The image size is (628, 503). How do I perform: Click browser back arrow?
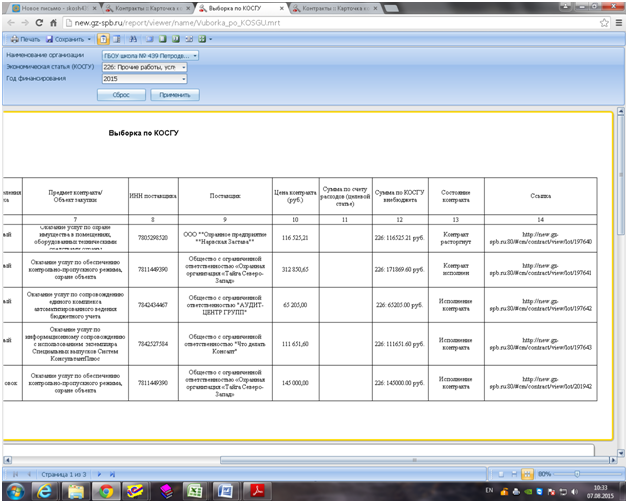[11, 23]
